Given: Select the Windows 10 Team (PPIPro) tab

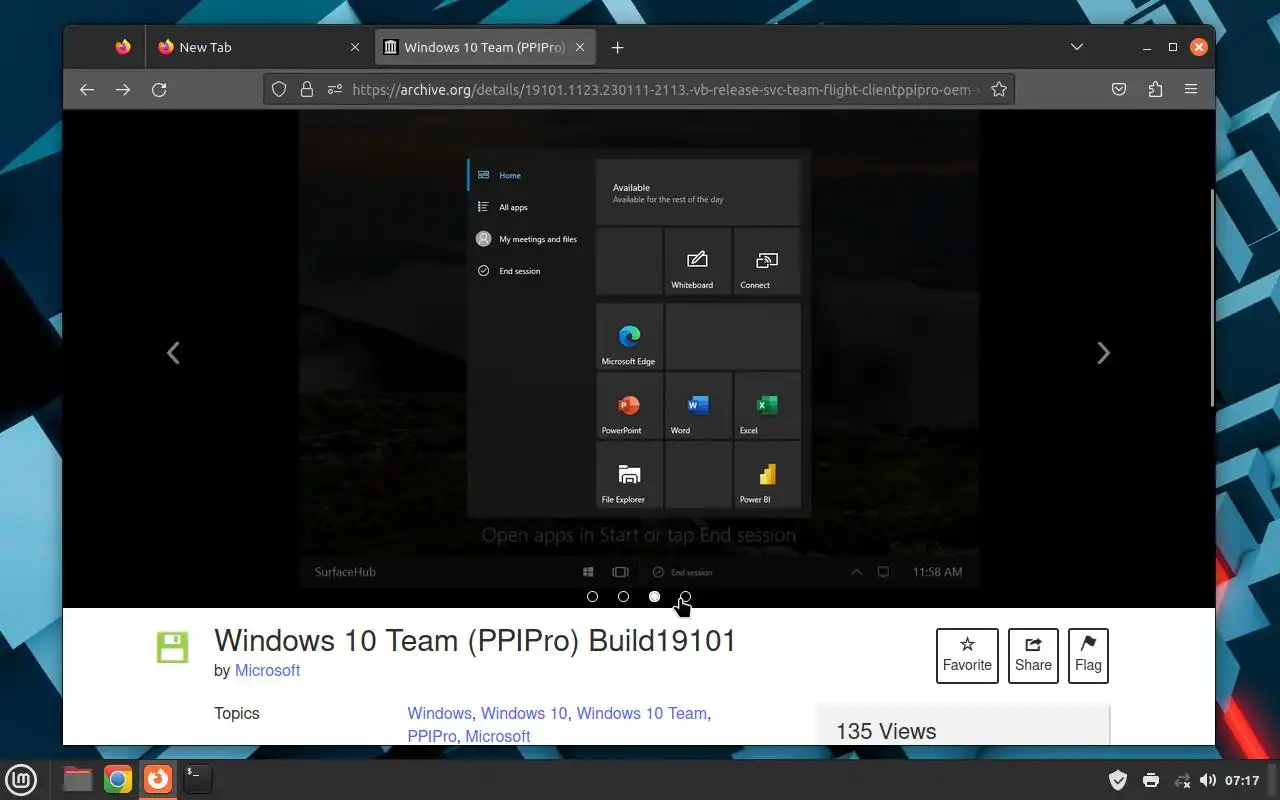Looking at the screenshot, I should 485,47.
